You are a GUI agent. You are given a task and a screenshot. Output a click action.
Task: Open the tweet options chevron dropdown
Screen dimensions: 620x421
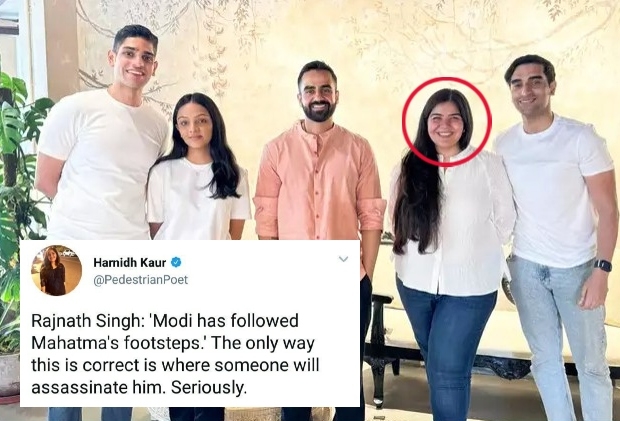coord(343,259)
